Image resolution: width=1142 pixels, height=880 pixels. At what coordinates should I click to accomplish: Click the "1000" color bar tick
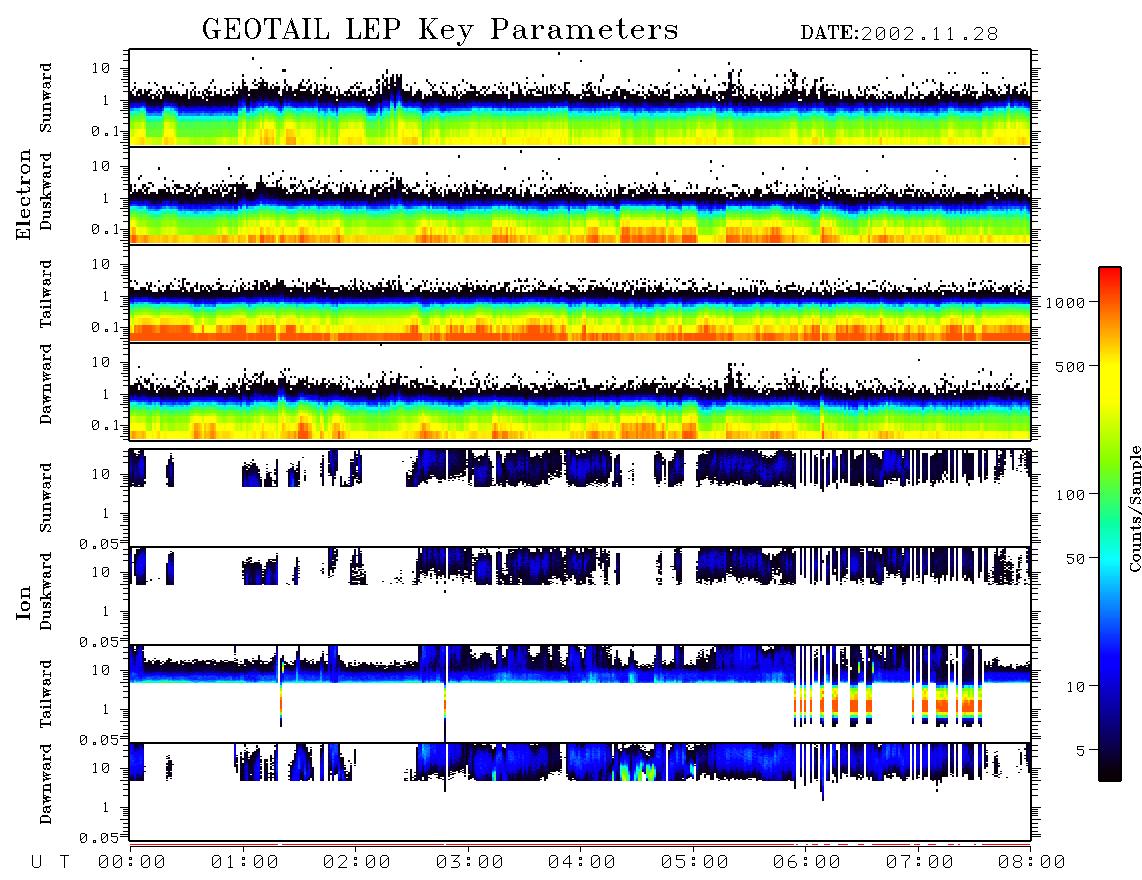pos(1065,303)
